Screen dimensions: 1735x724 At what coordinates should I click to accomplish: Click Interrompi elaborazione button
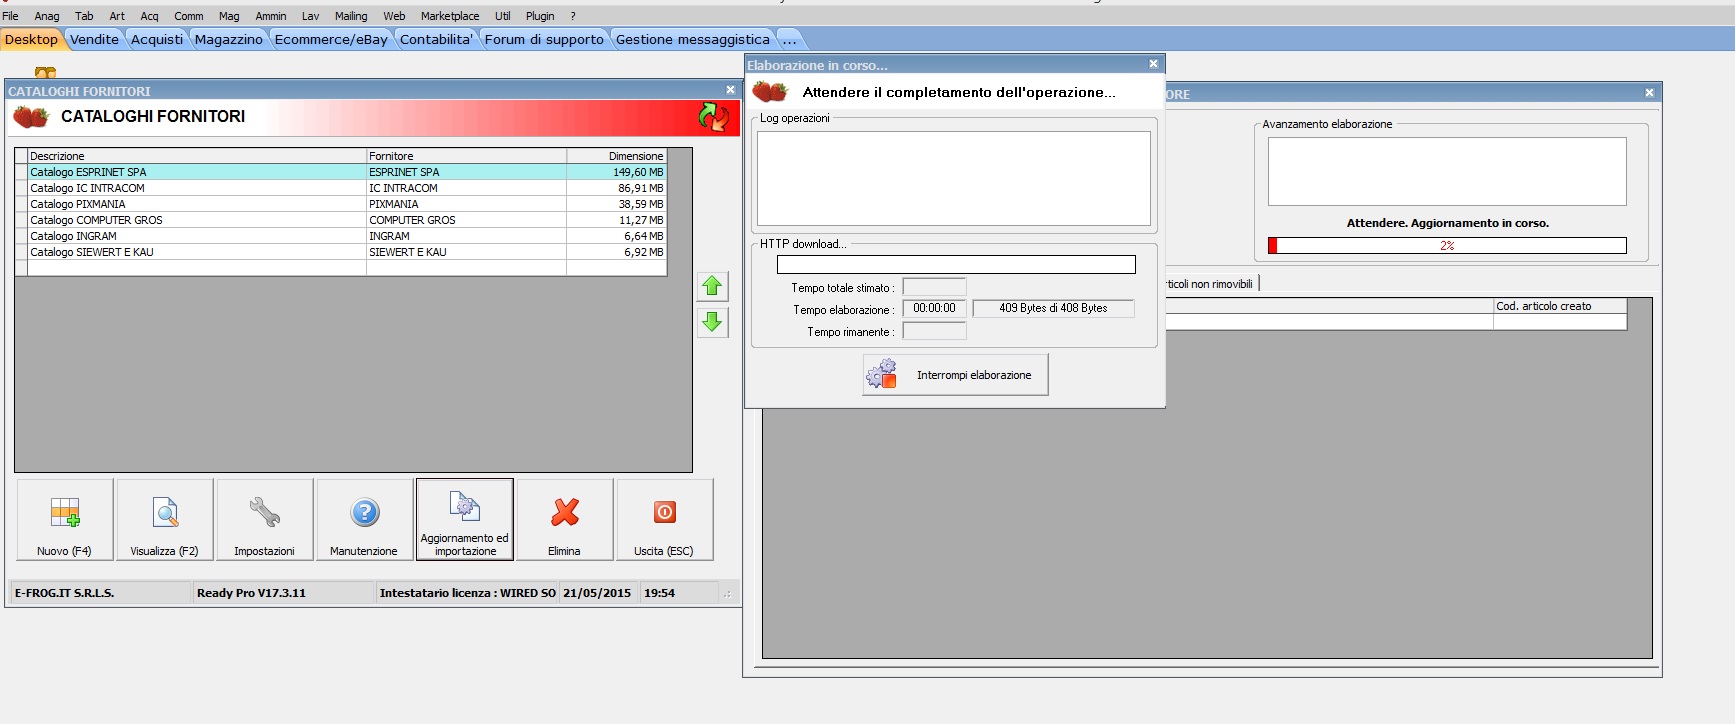(x=955, y=375)
